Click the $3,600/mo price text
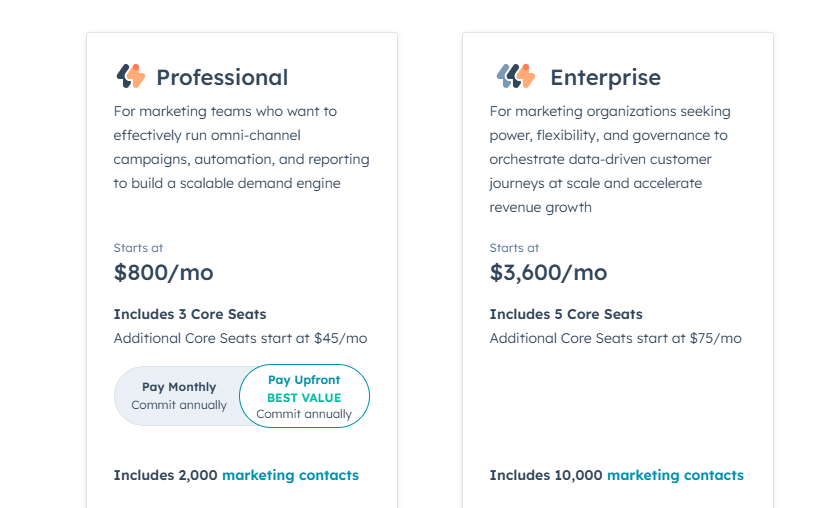Viewport: 839px width, 508px height. 548,272
